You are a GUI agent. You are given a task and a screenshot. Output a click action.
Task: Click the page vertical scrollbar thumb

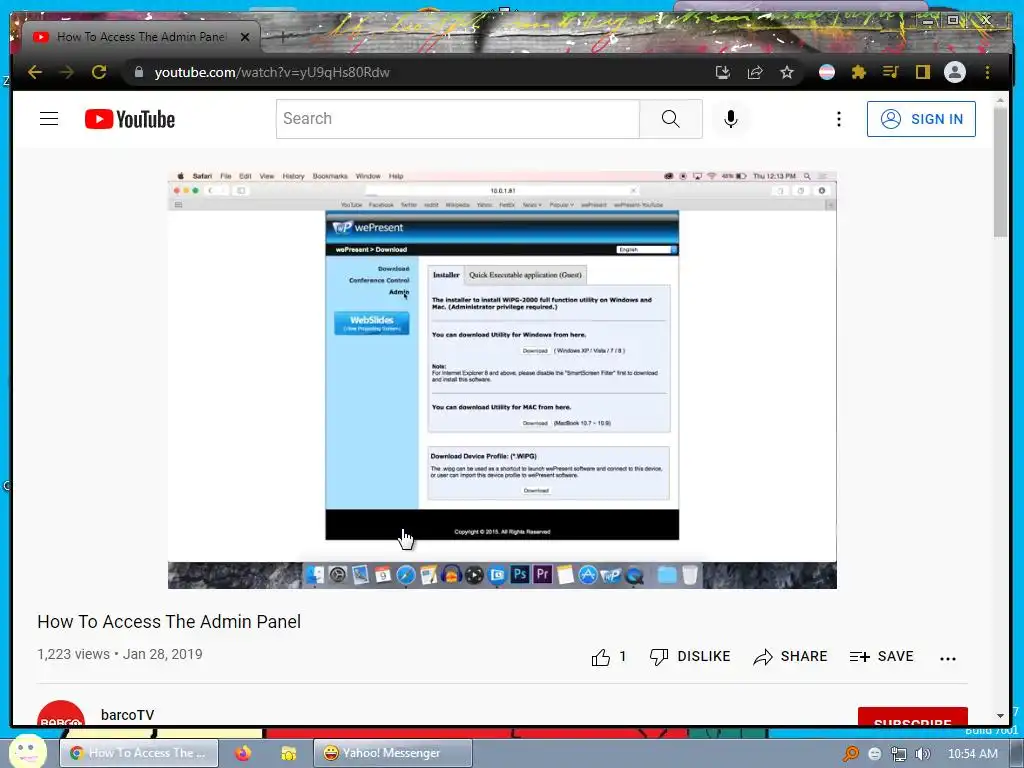[x=1000, y=172]
